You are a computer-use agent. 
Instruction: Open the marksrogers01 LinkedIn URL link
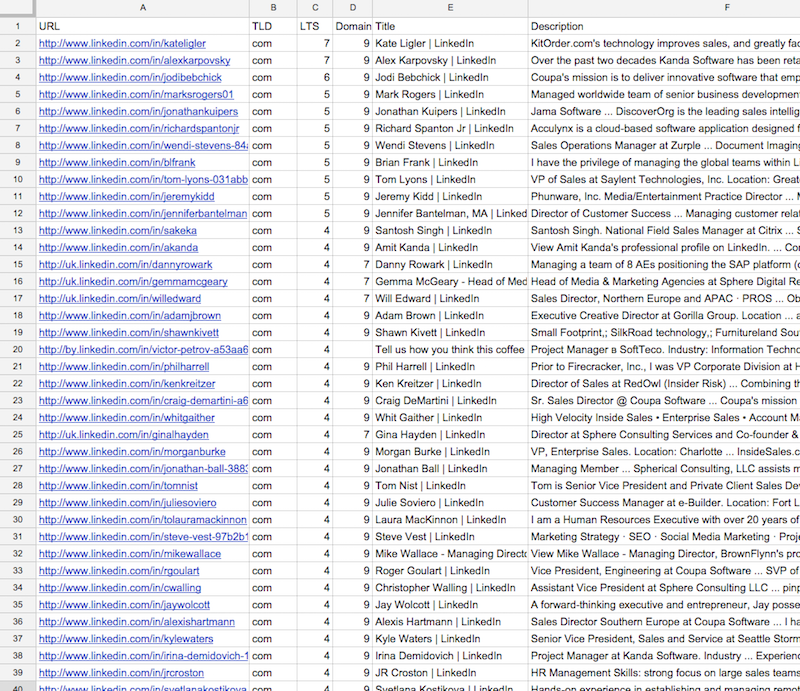136,94
